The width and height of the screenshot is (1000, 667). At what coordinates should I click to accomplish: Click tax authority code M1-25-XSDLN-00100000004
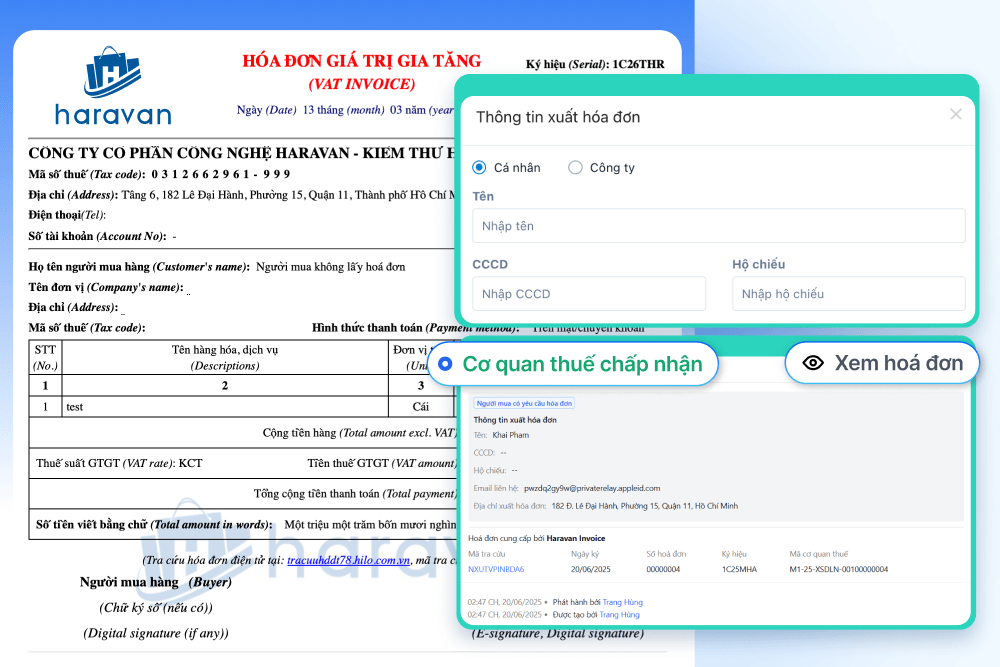(839, 569)
